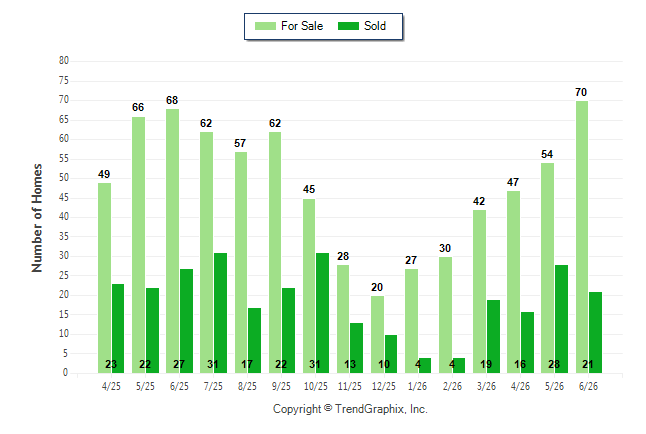
Task: Click the Number of Homes axis title
Action: 37,218
